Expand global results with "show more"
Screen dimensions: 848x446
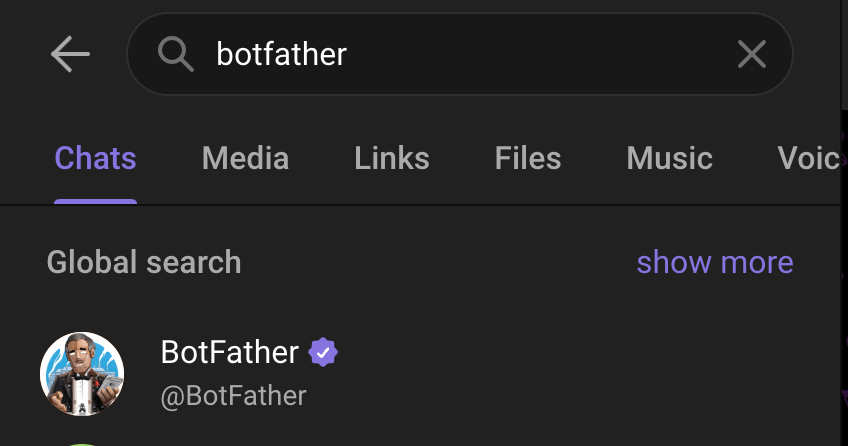coord(714,262)
